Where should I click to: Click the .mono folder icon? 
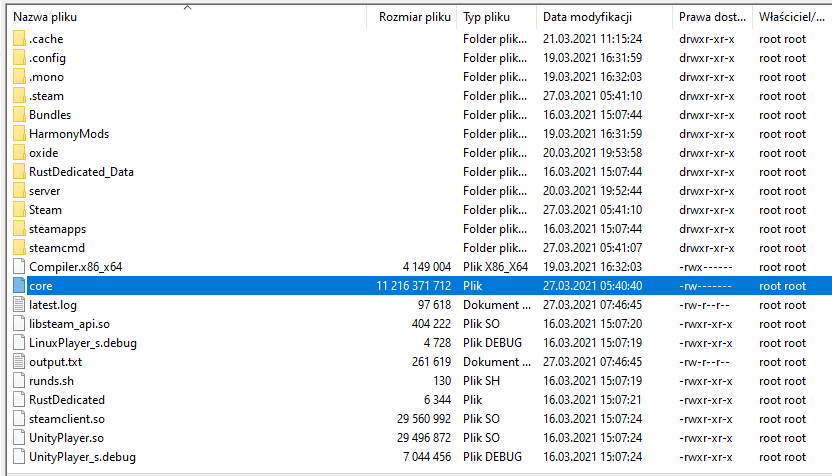click(x=19, y=77)
